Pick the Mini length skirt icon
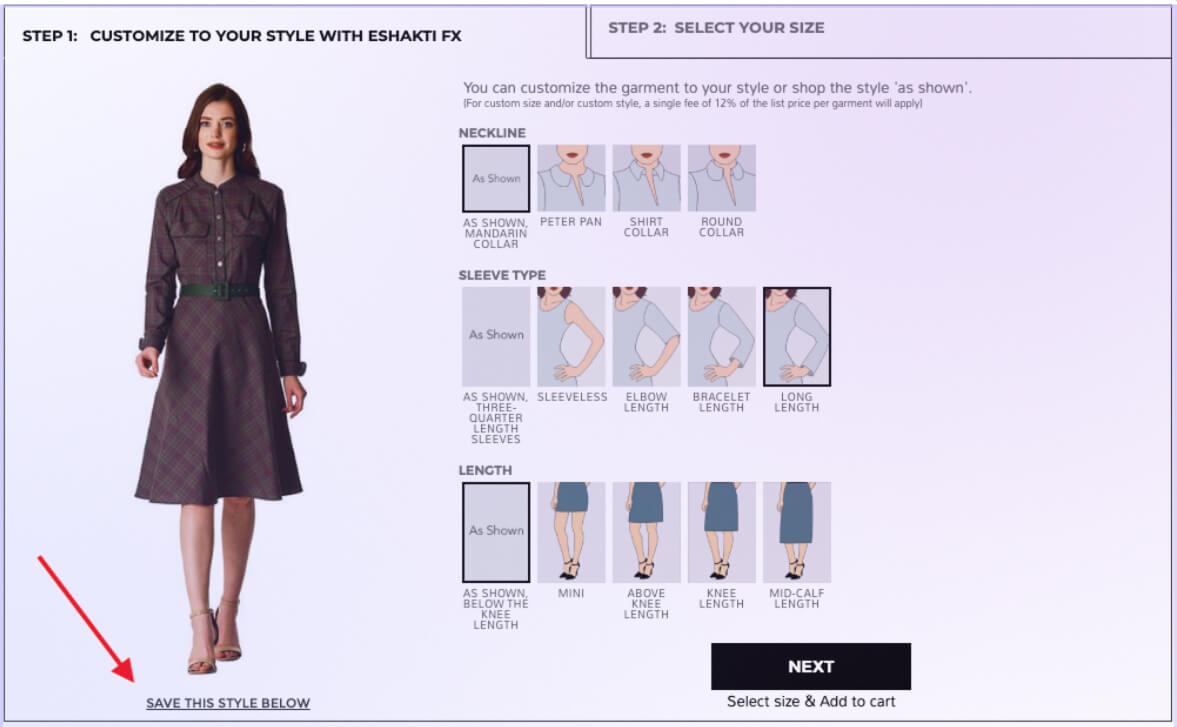Screen dimensions: 1177x727 [571, 533]
